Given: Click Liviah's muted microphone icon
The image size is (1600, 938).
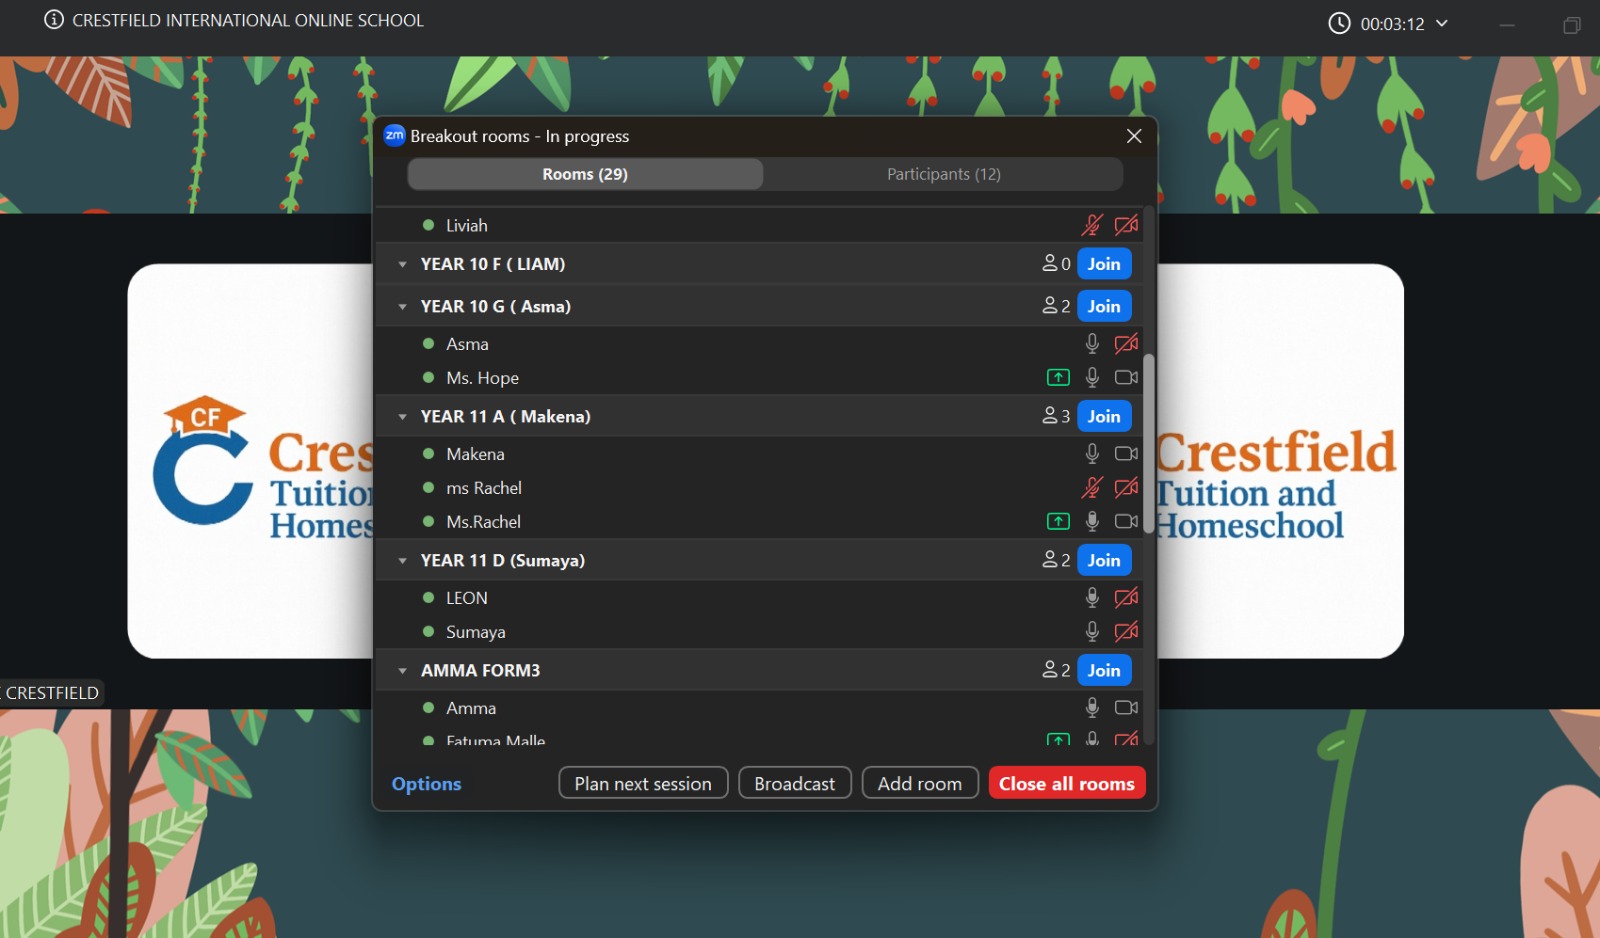Looking at the screenshot, I should click(x=1092, y=225).
